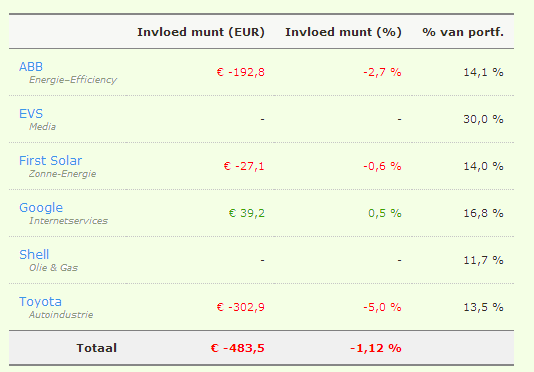Open the Shell stock link

(34, 255)
